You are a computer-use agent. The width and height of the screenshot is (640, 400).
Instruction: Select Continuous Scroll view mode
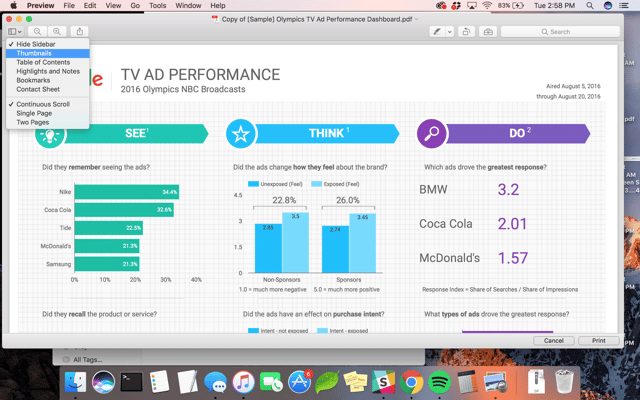43,104
